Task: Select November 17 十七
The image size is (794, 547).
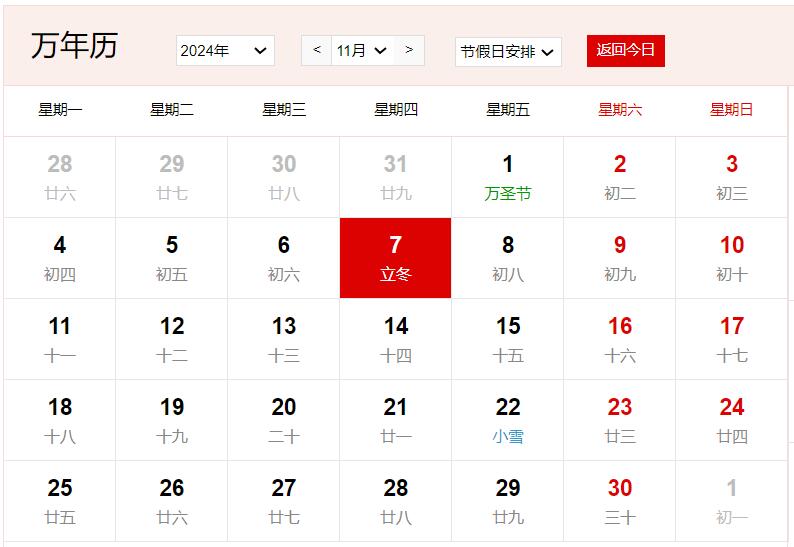Action: pyautogui.click(x=731, y=339)
